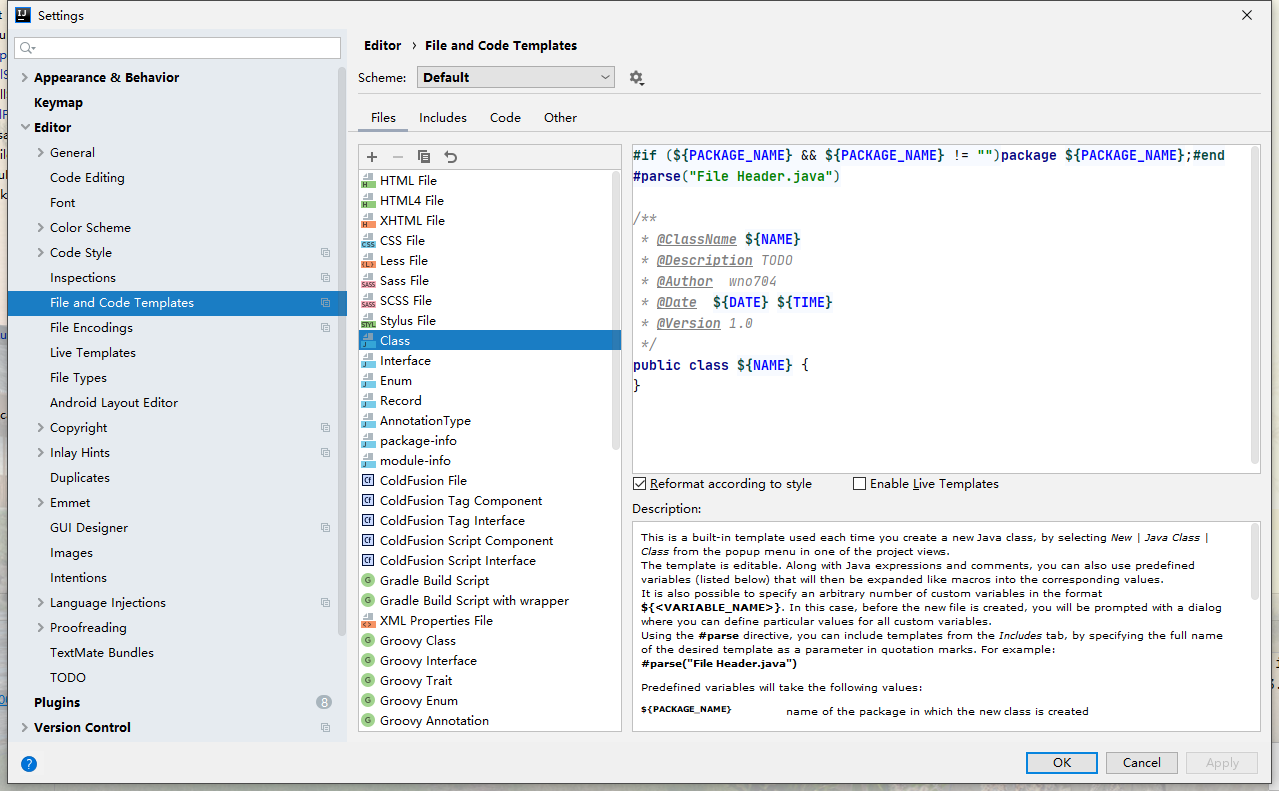Click the help question mark icon
Viewport: 1279px width, 791px height.
(29, 764)
